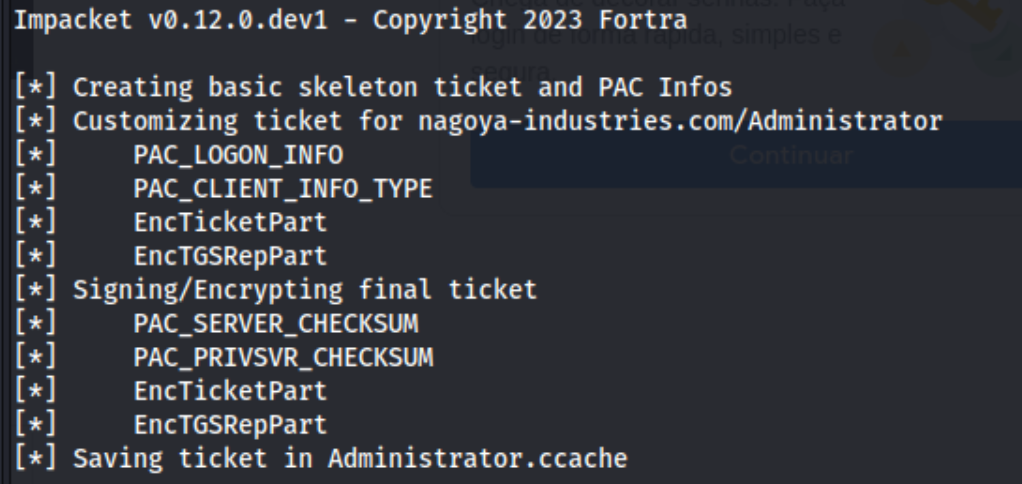Select the PAC_CLIENT_INFO_TYPE output entry
This screenshot has height=484, width=1022.
[283, 189]
